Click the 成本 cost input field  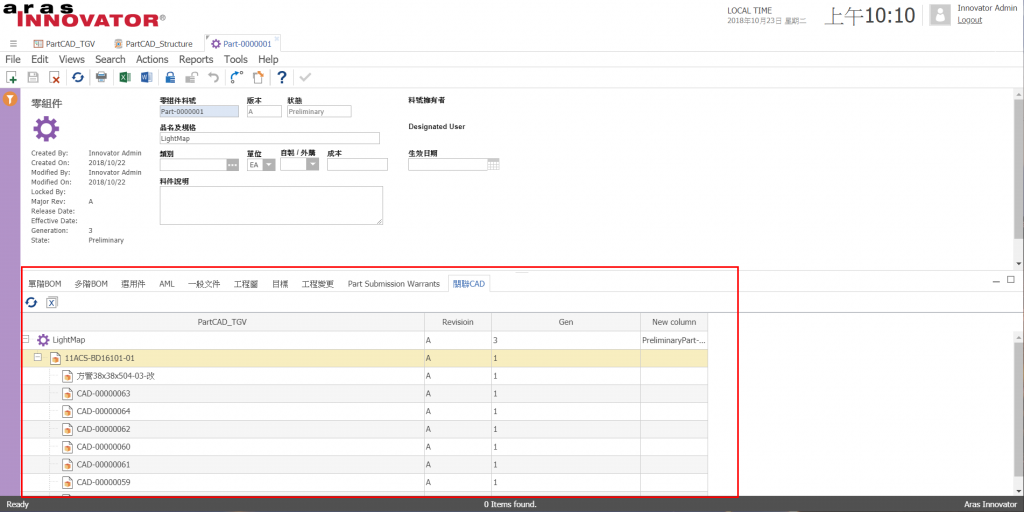(x=357, y=165)
